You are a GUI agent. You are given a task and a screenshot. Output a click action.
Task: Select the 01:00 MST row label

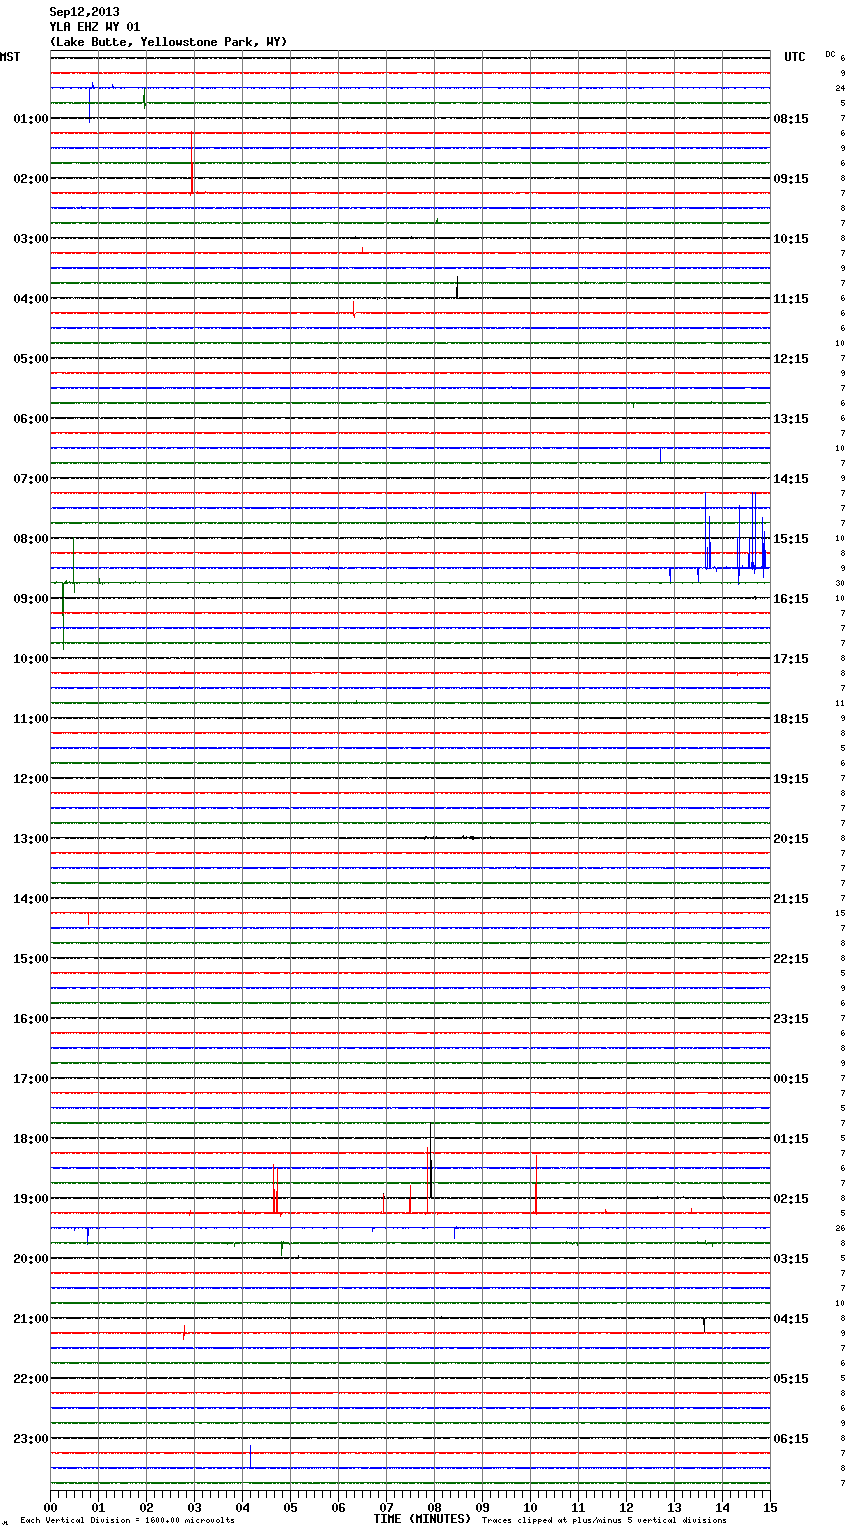coord(31,119)
